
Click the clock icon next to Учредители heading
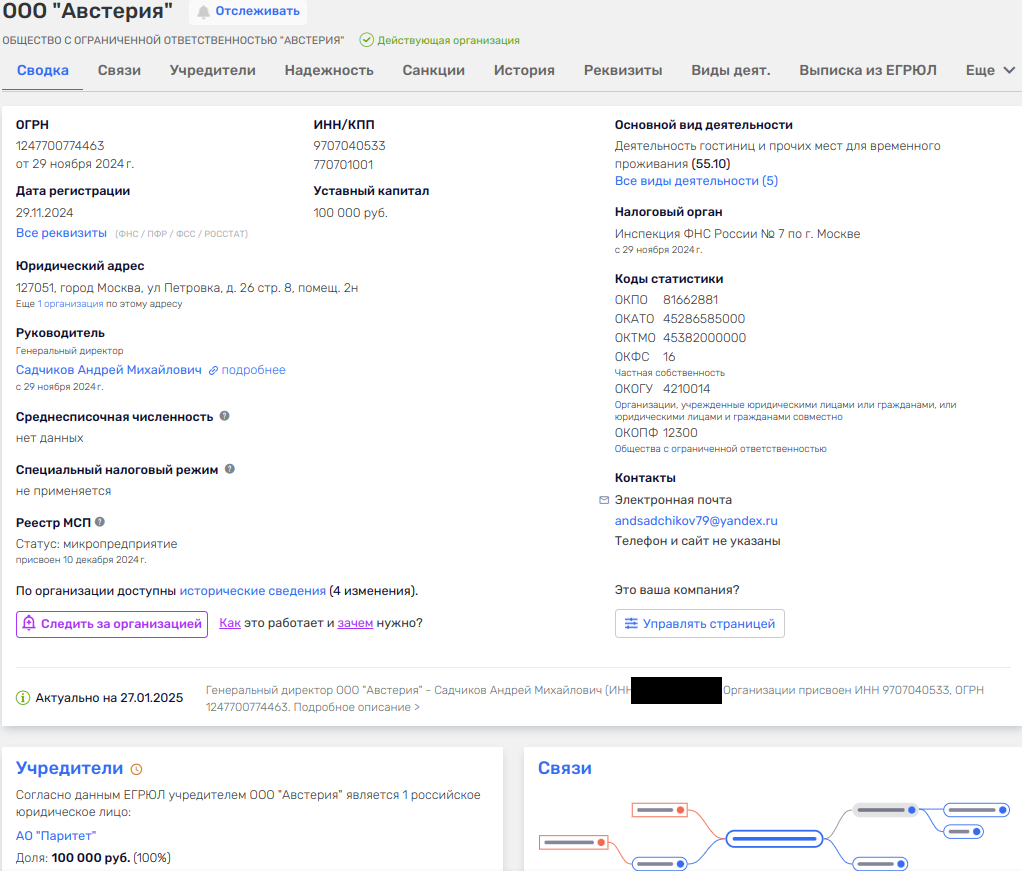pyautogui.click(x=136, y=769)
